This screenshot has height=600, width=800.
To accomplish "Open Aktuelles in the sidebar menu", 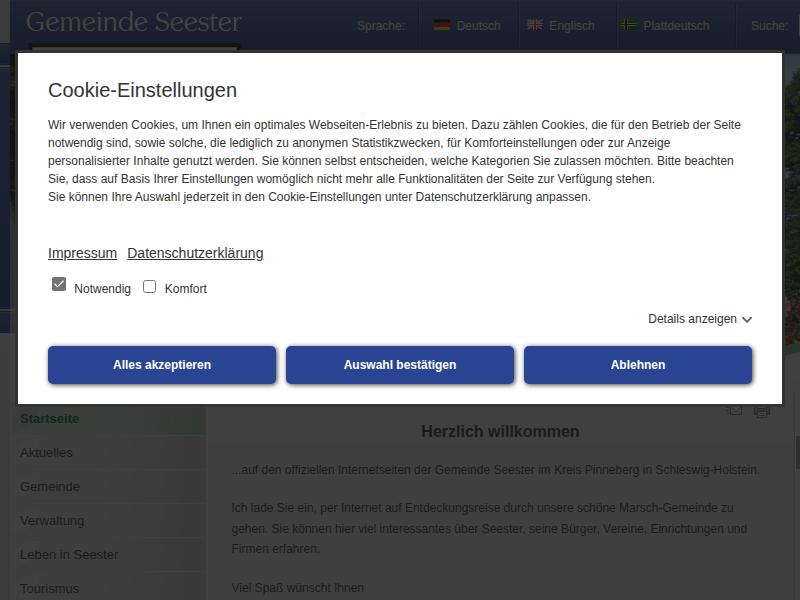I will coord(47,453).
